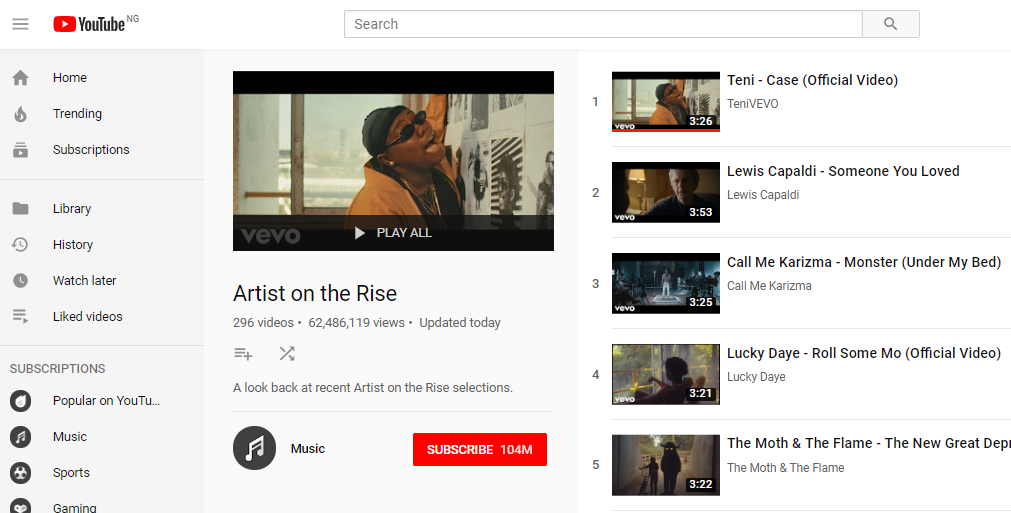Click the Watch later clock icon
The width and height of the screenshot is (1011, 513).
click(21, 280)
